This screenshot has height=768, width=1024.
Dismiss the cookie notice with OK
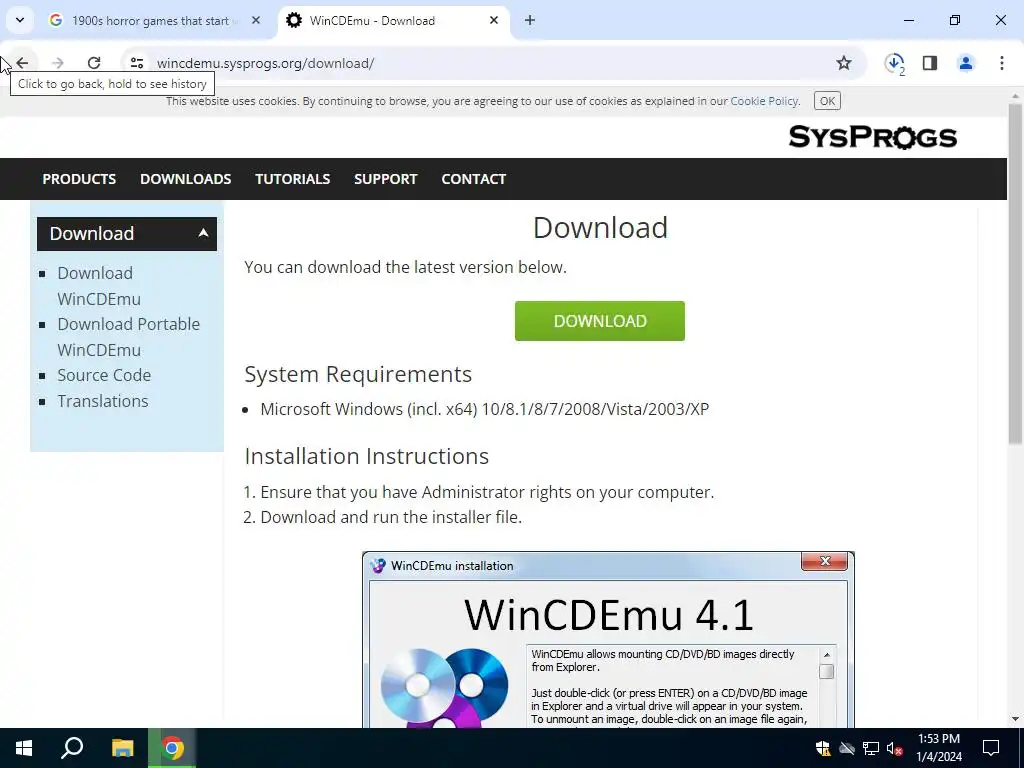click(x=827, y=101)
